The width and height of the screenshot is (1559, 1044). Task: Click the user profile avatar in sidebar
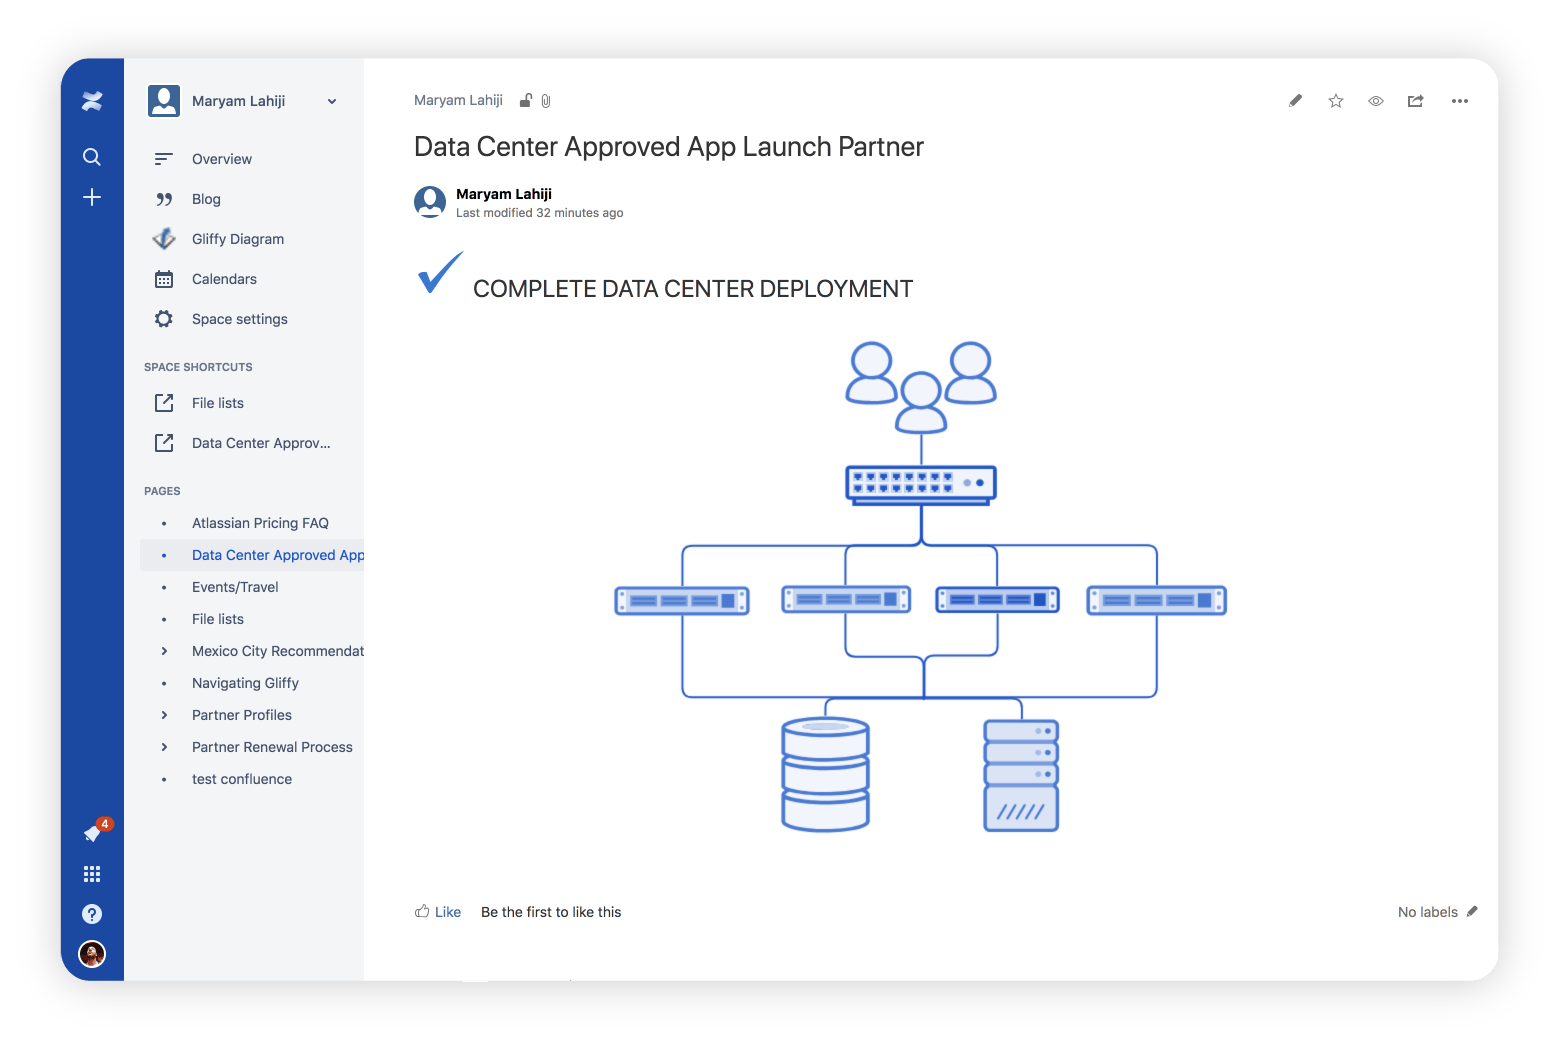pyautogui.click(x=92, y=954)
